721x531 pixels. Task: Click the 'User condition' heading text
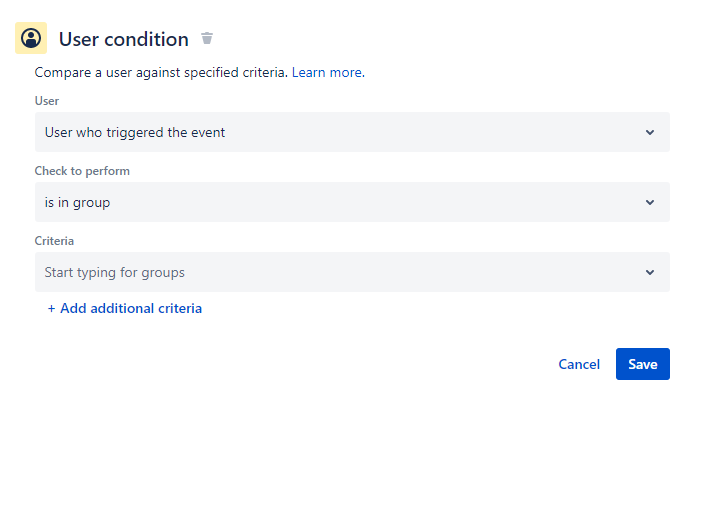pos(123,39)
